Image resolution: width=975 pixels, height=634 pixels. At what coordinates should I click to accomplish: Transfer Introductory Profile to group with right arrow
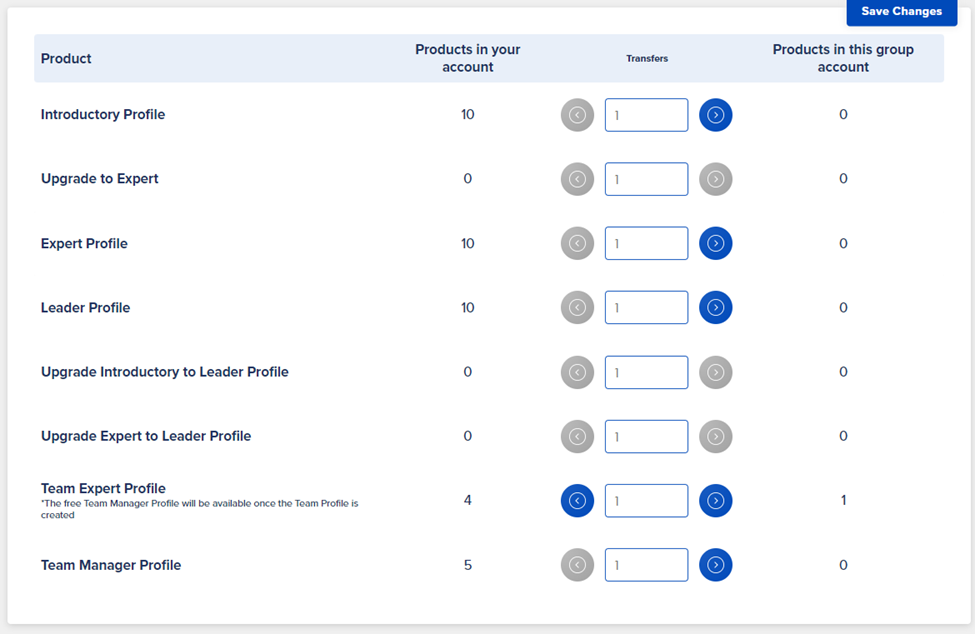click(x=715, y=115)
